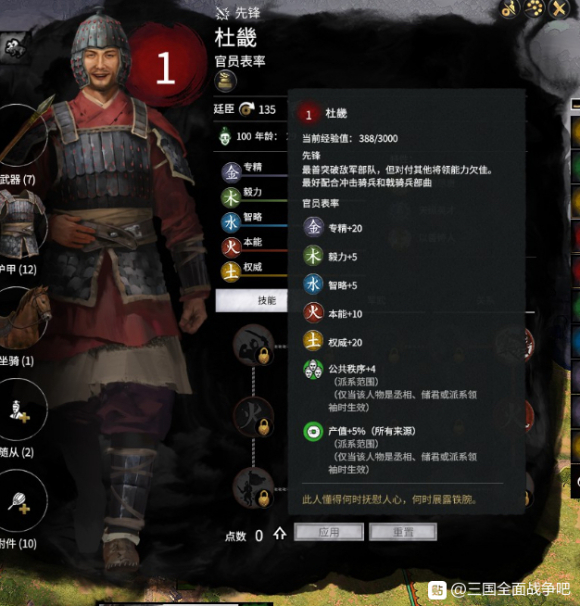
Task: Click the weapon equipment slot with spear
Action: [x=23, y=135]
